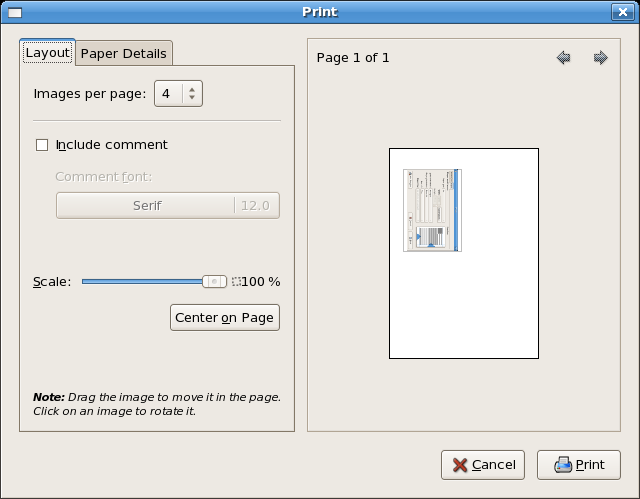Click the Print button with printer icon
The width and height of the screenshot is (640, 499).
click(x=579, y=465)
